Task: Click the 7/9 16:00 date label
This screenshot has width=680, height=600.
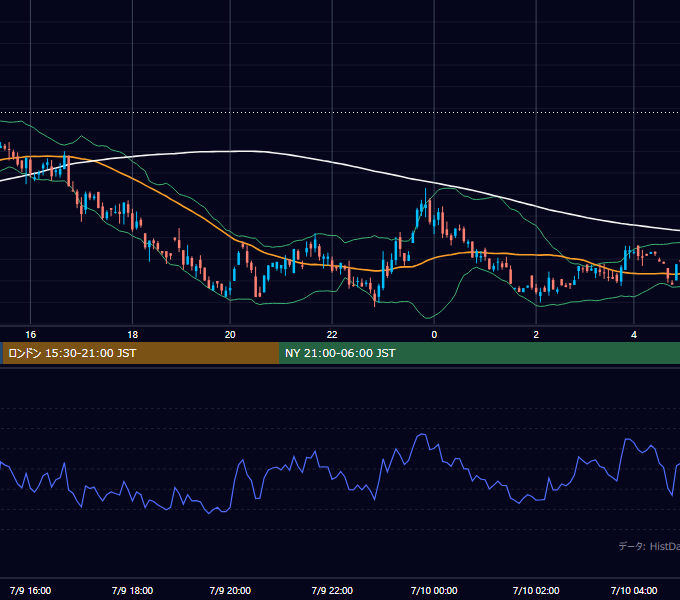Action: pyautogui.click(x=30, y=590)
